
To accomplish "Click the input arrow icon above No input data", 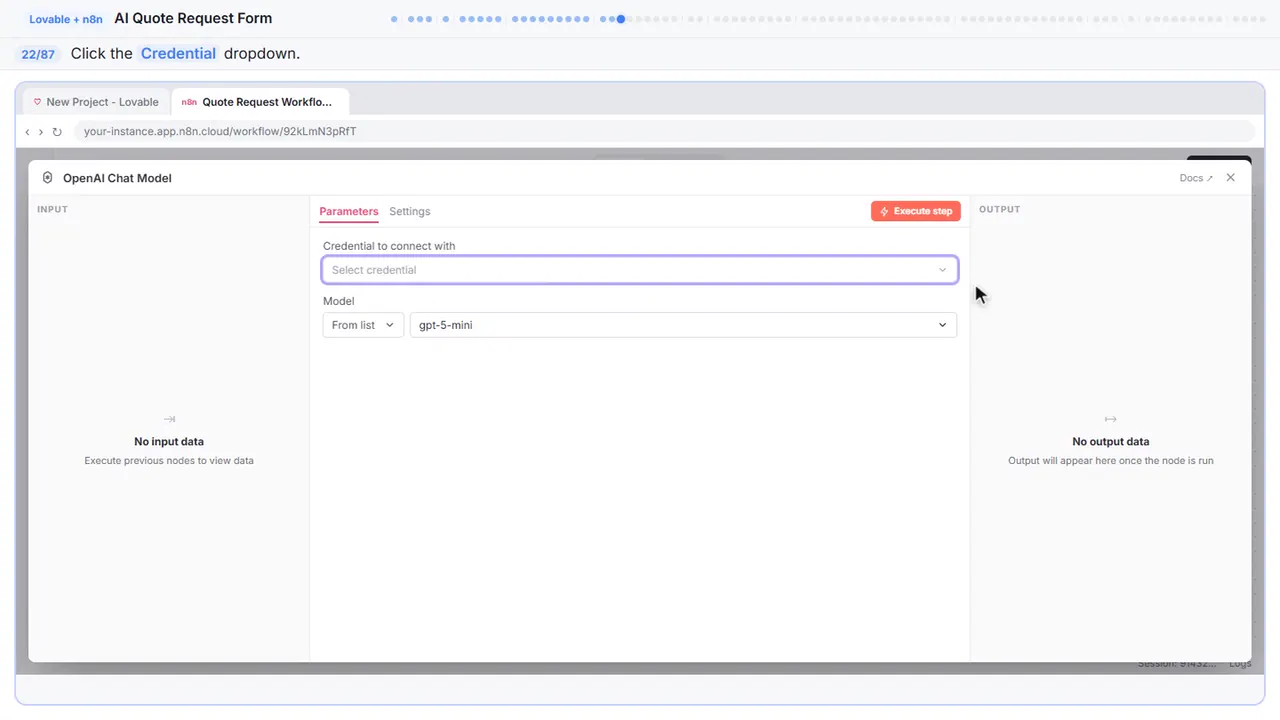I will point(169,419).
